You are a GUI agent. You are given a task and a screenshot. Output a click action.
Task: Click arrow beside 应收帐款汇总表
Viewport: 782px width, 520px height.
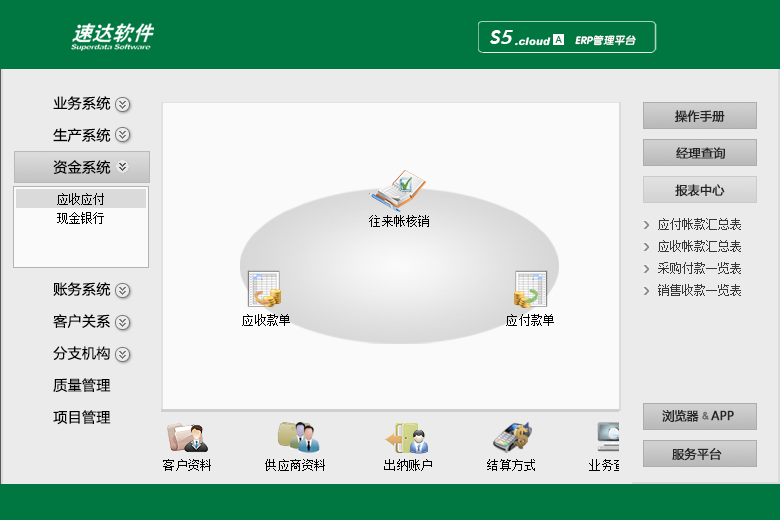tap(646, 247)
